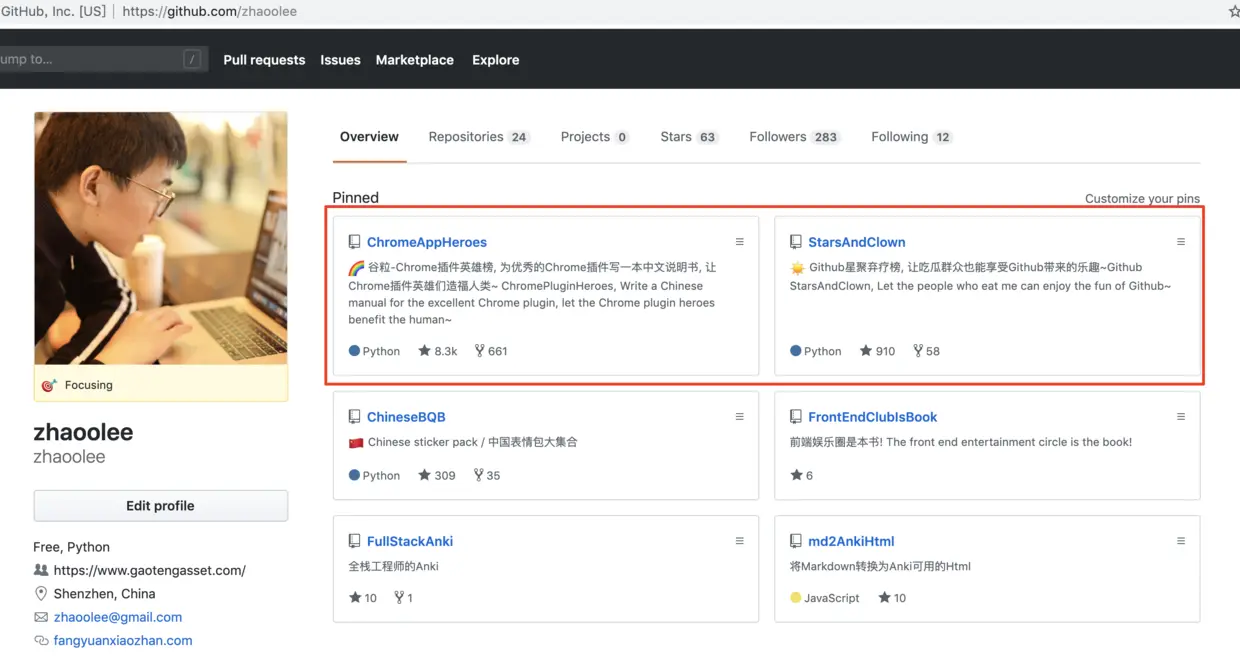
Task: Click the repo icon beside FrontEndClubIsBook
Action: tap(796, 417)
